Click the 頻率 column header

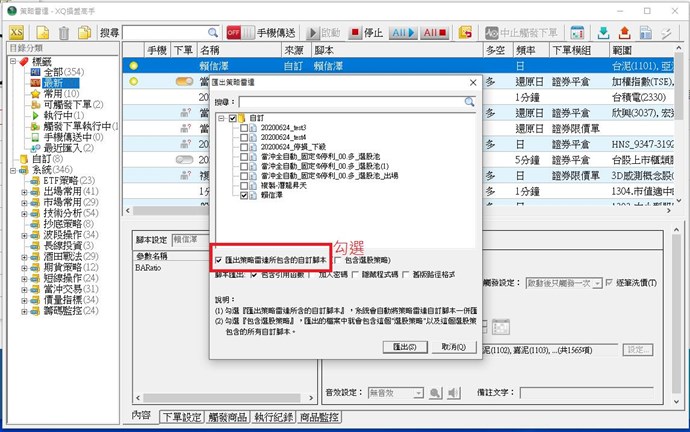pyautogui.click(x=532, y=50)
